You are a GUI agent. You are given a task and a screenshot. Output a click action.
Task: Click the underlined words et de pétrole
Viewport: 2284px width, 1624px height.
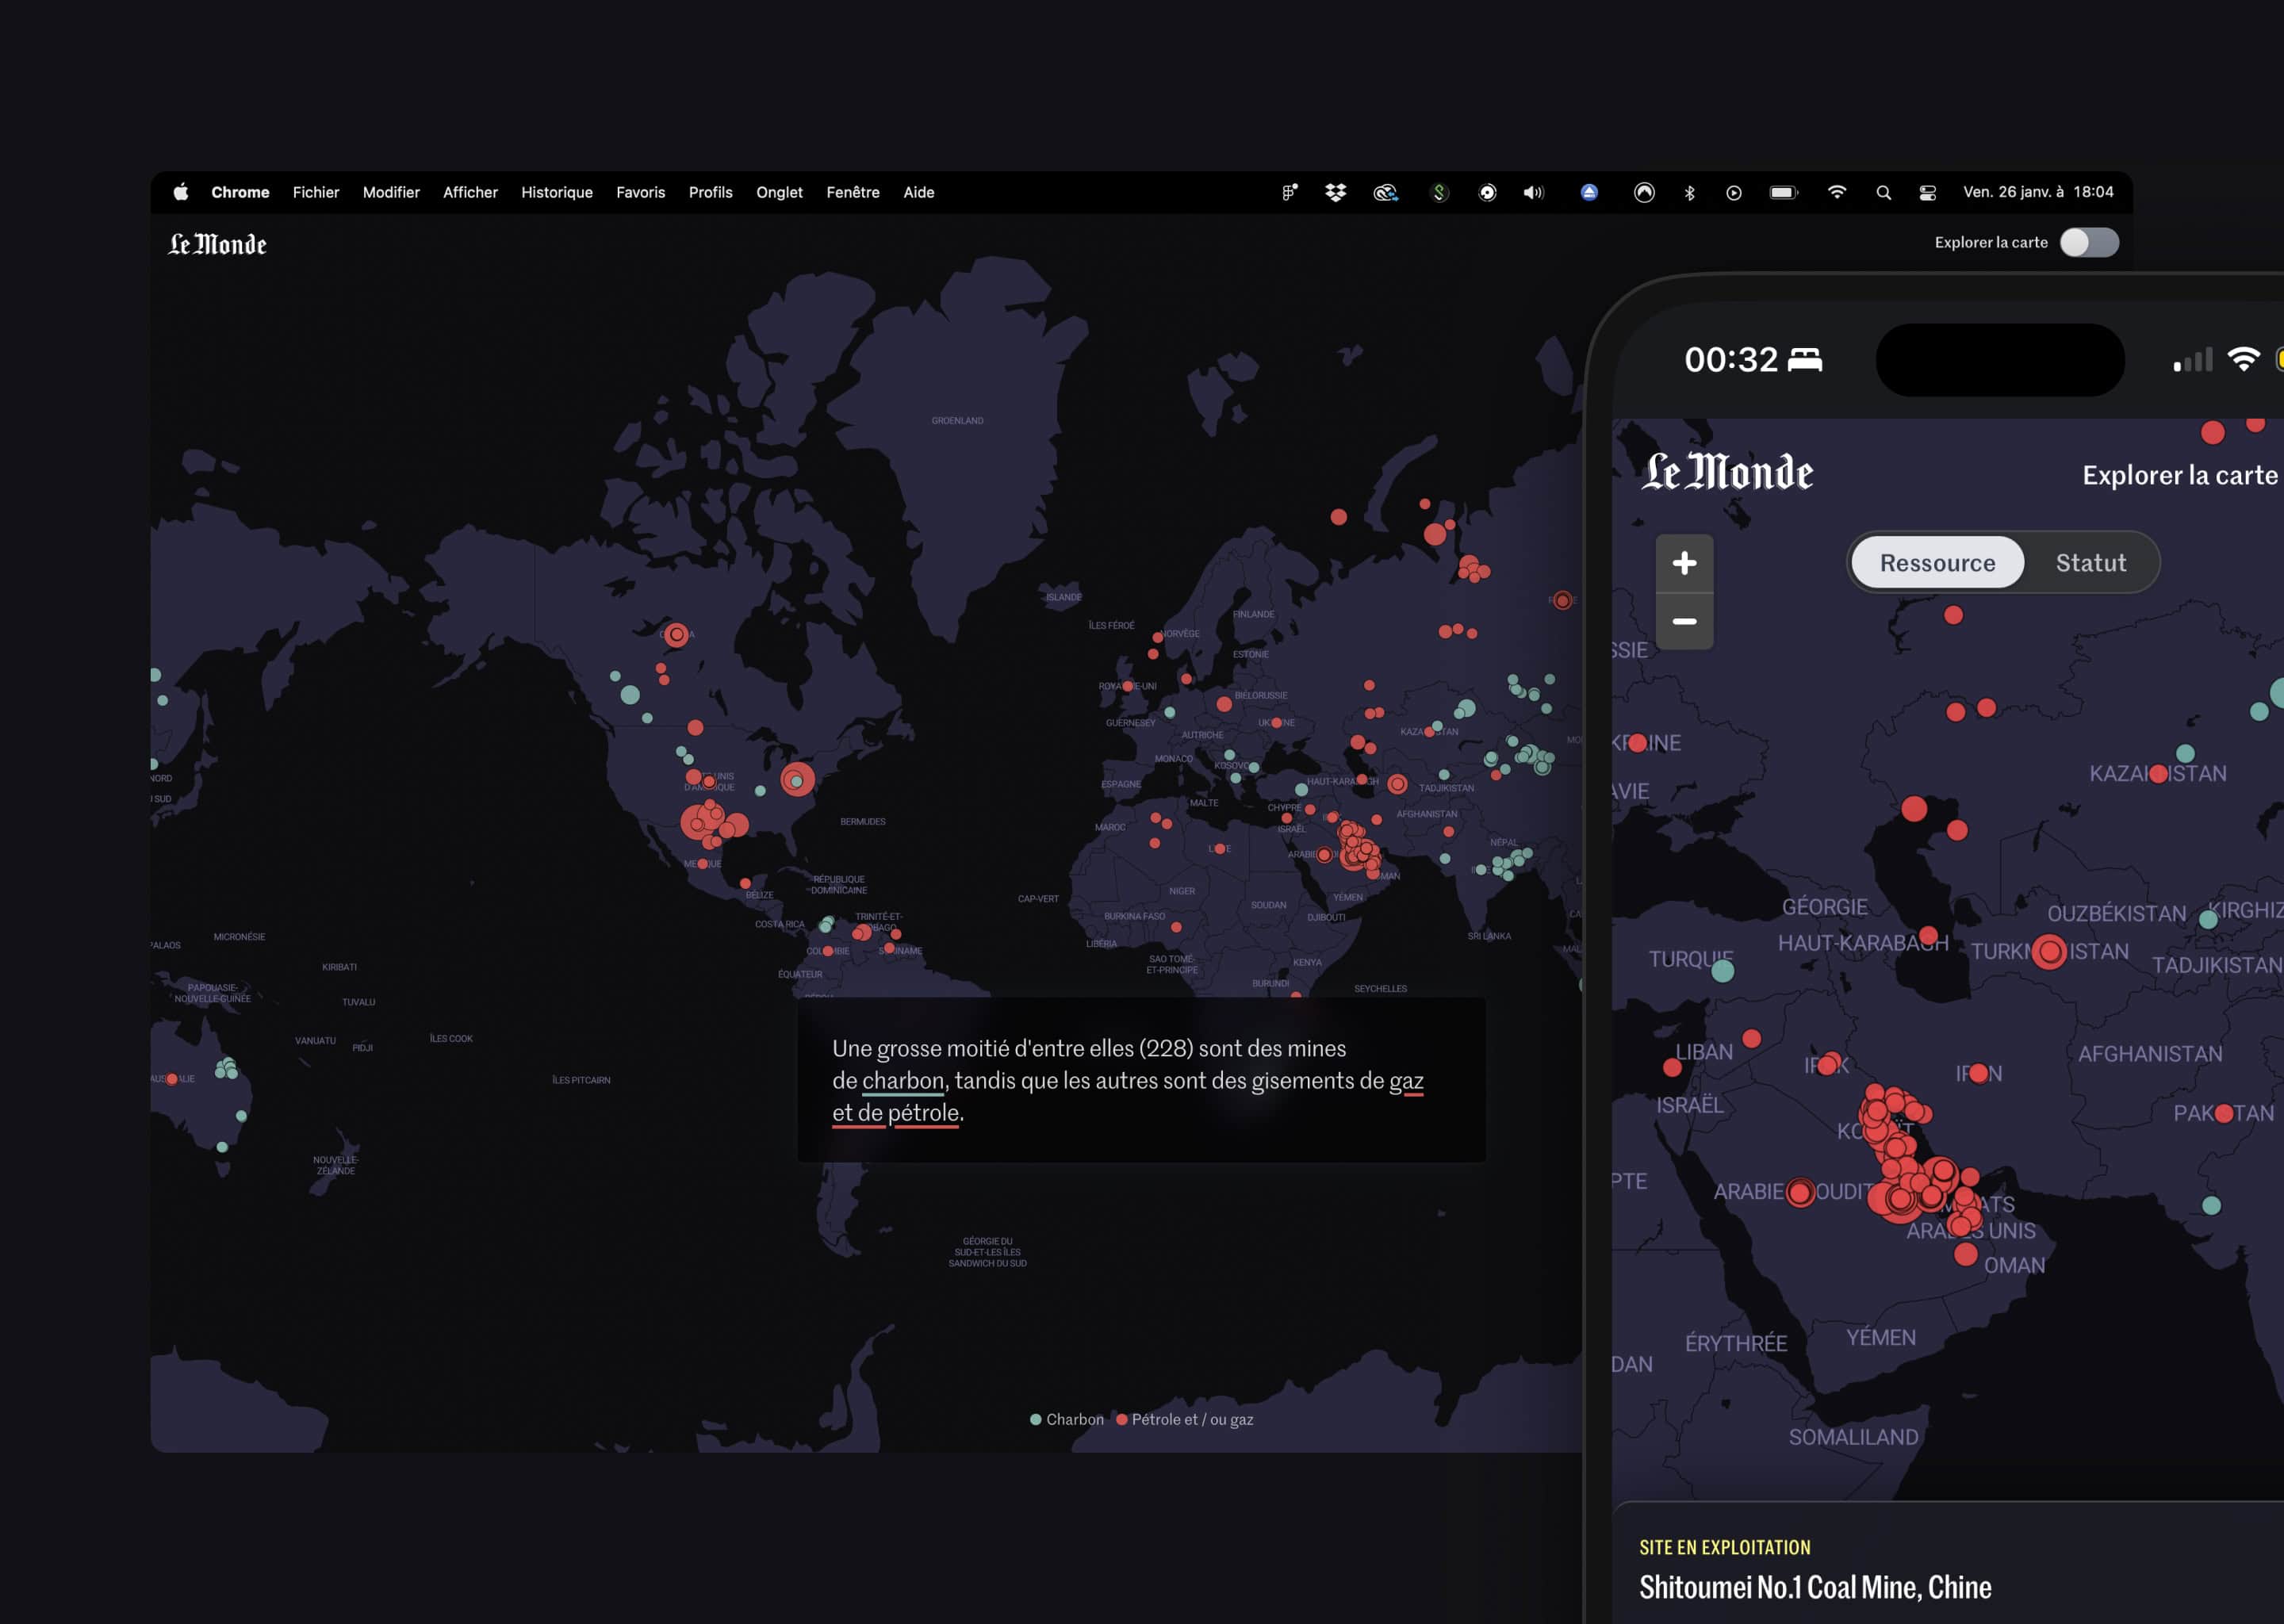coord(896,1113)
